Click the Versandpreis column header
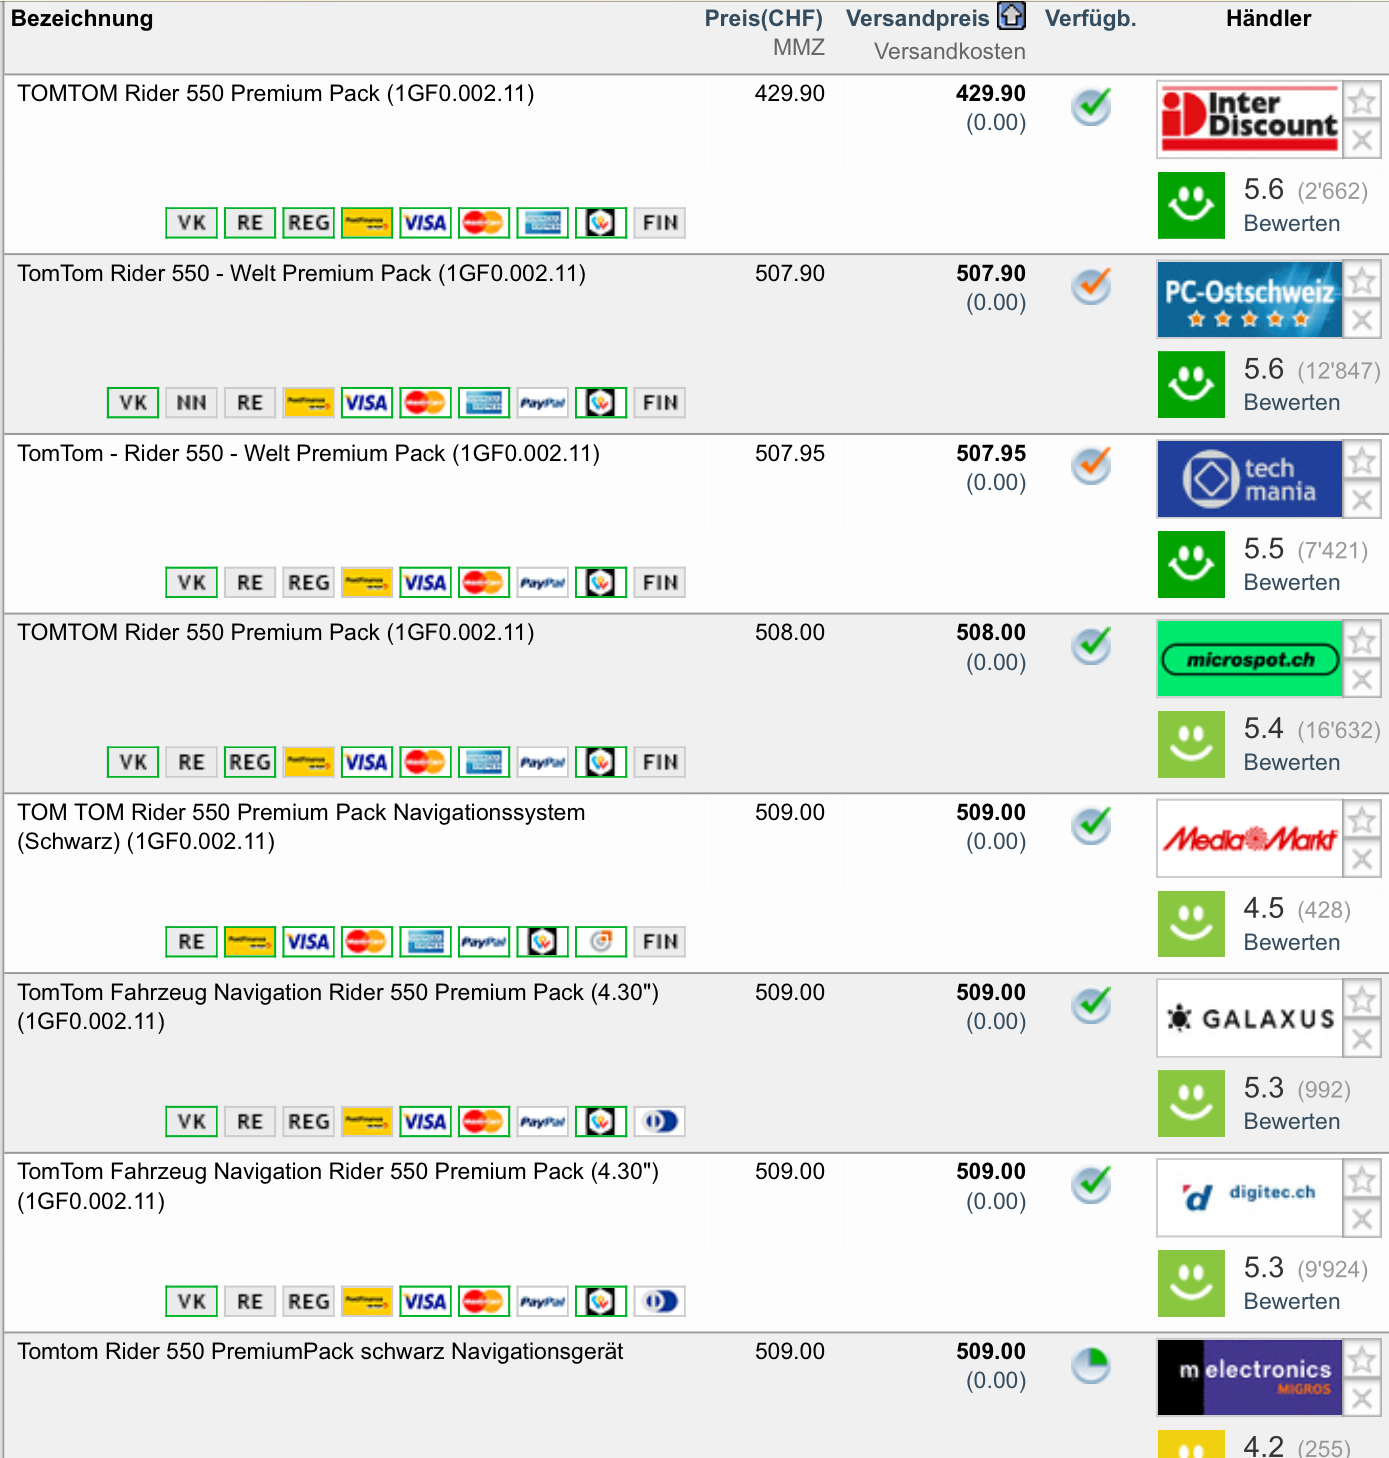The image size is (1389, 1458). pyautogui.click(x=917, y=18)
